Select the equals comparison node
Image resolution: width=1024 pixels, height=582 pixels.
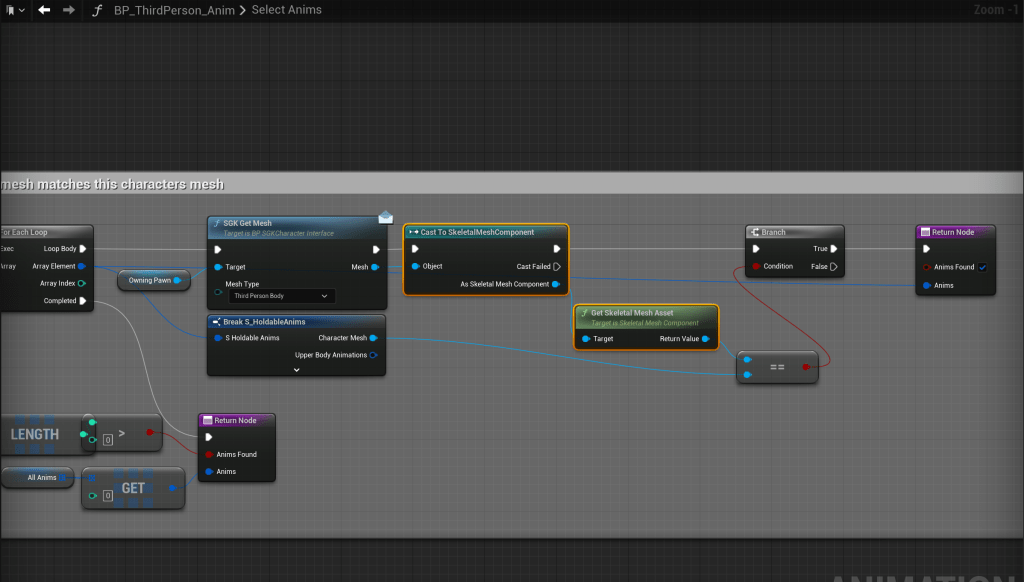pyautogui.click(x=776, y=368)
